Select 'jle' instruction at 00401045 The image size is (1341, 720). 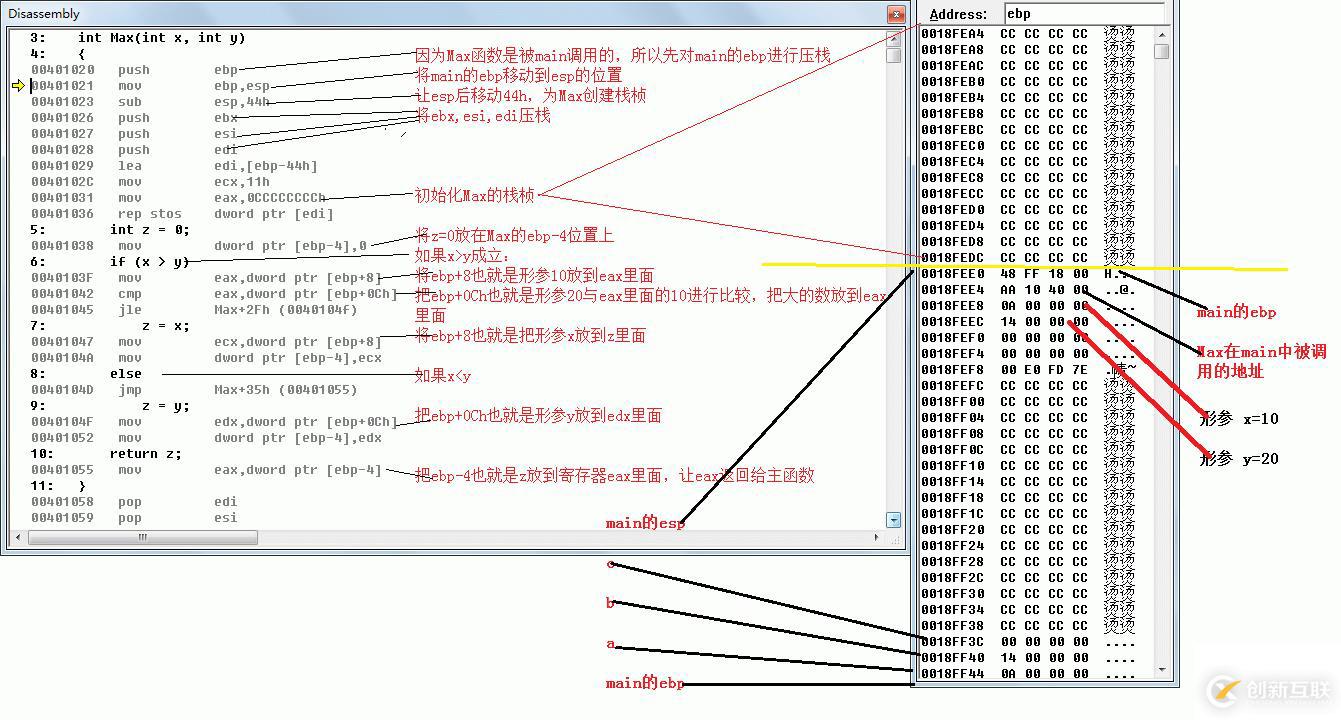[x=194, y=310]
